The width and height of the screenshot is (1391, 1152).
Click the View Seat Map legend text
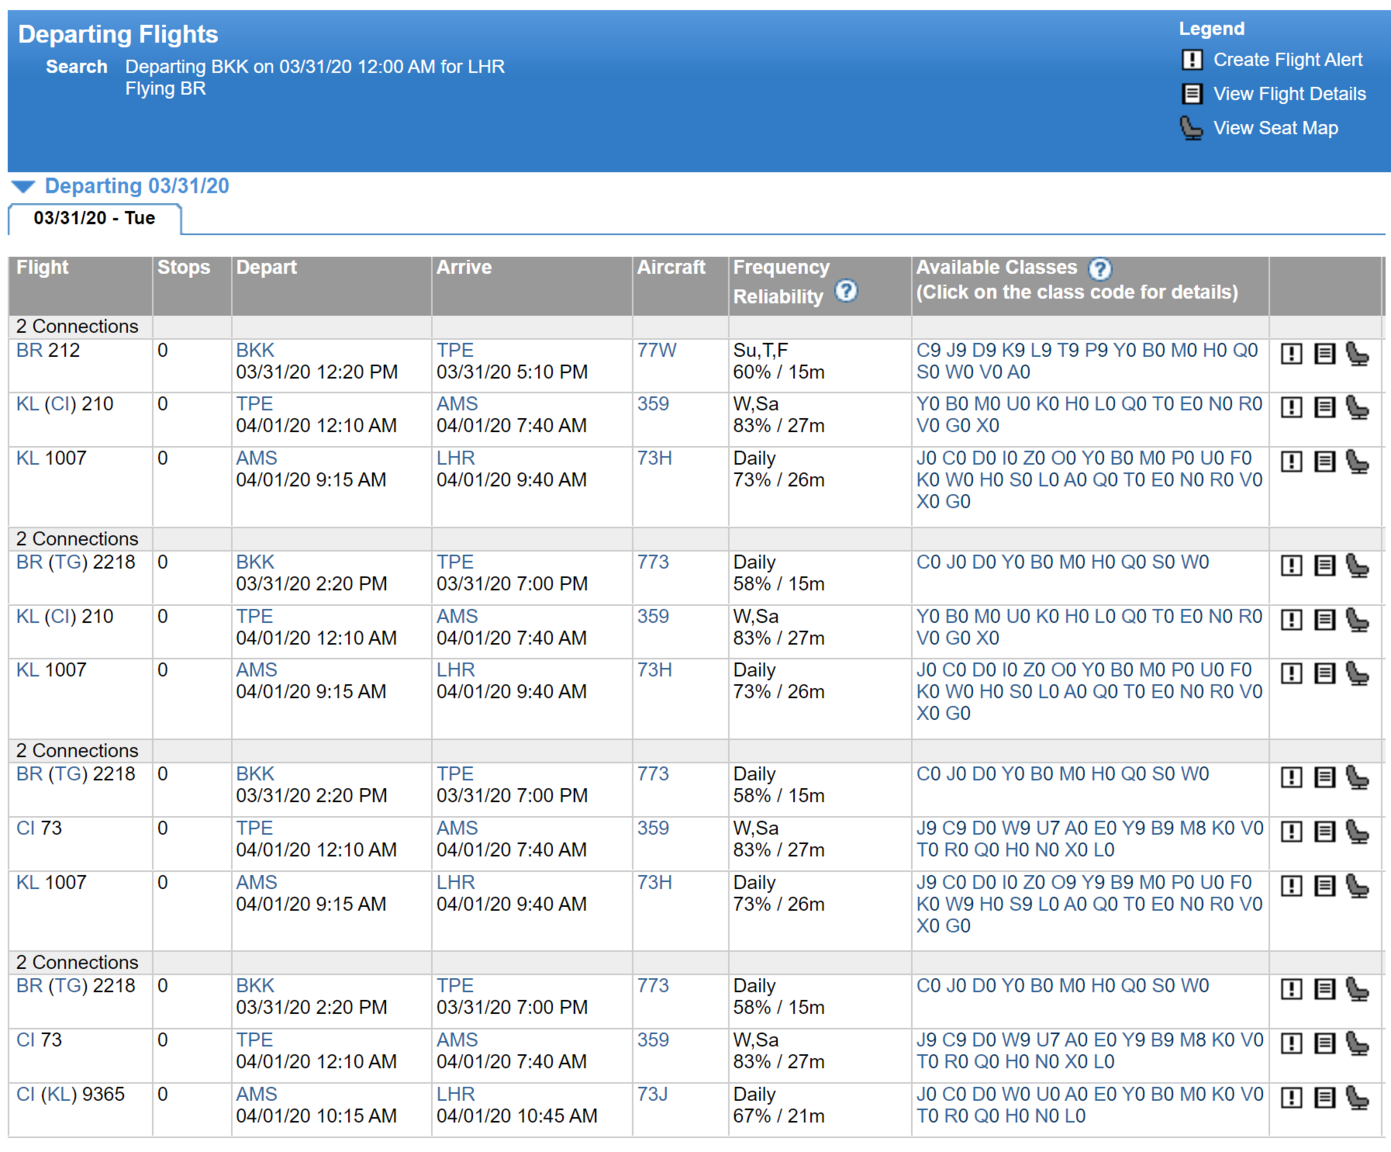1276,128
